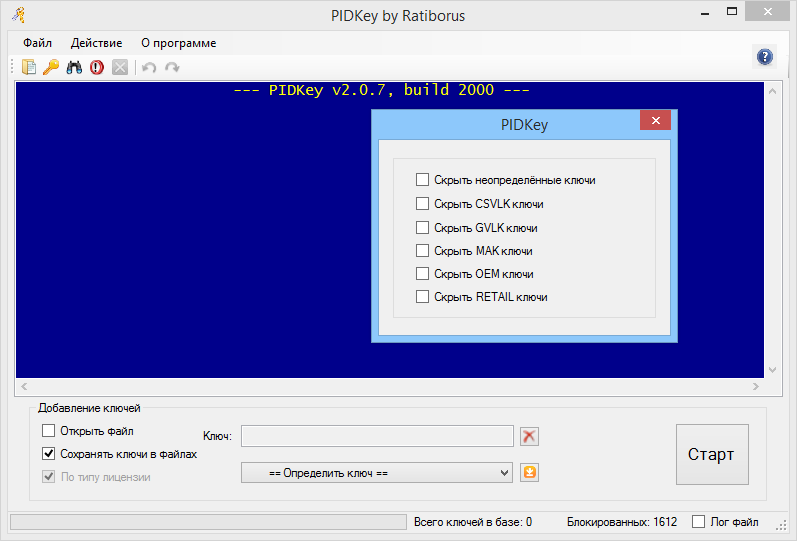Image resolution: width=797 pixels, height=541 pixels.
Task: Click the Старт button
Action: [x=712, y=454]
